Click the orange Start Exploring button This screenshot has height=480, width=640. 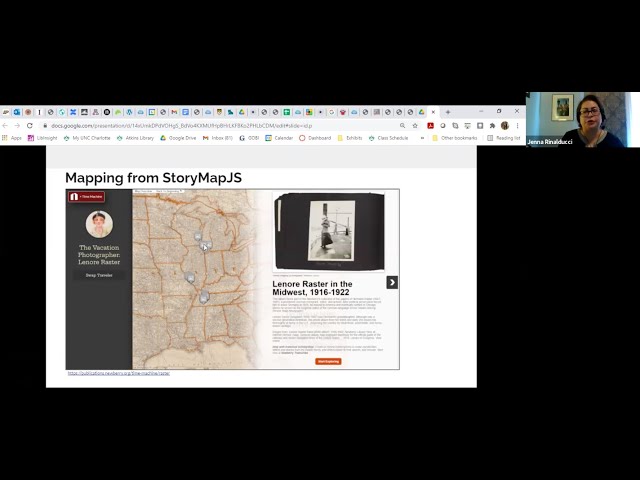328,361
